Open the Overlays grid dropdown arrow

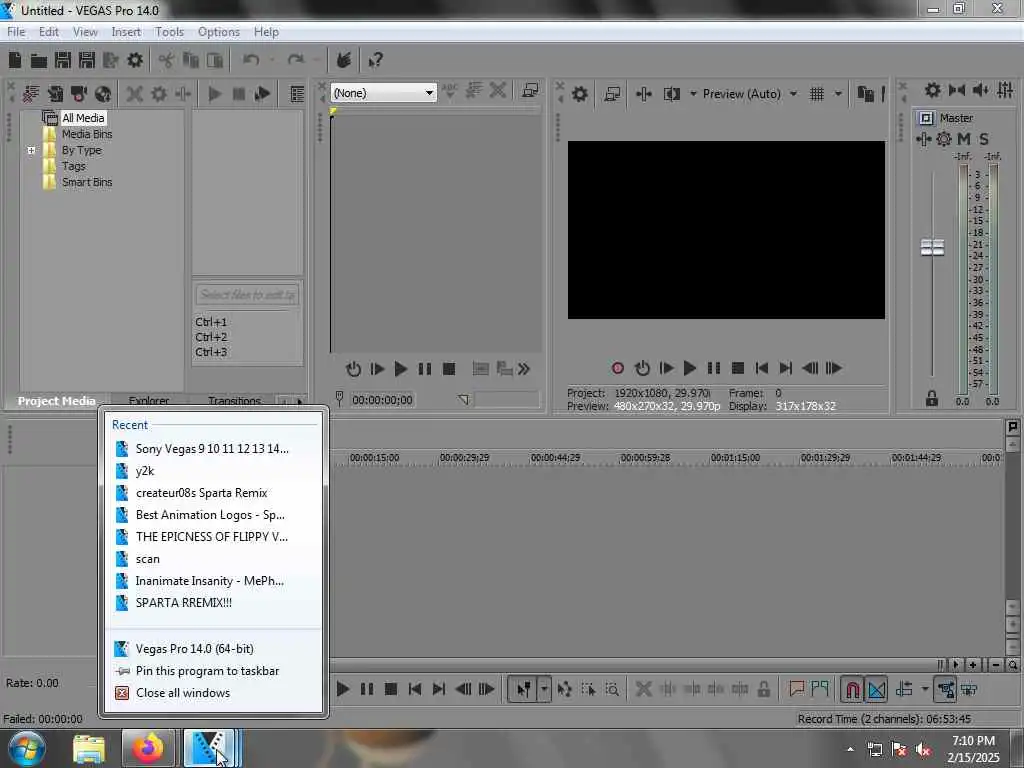click(838, 94)
